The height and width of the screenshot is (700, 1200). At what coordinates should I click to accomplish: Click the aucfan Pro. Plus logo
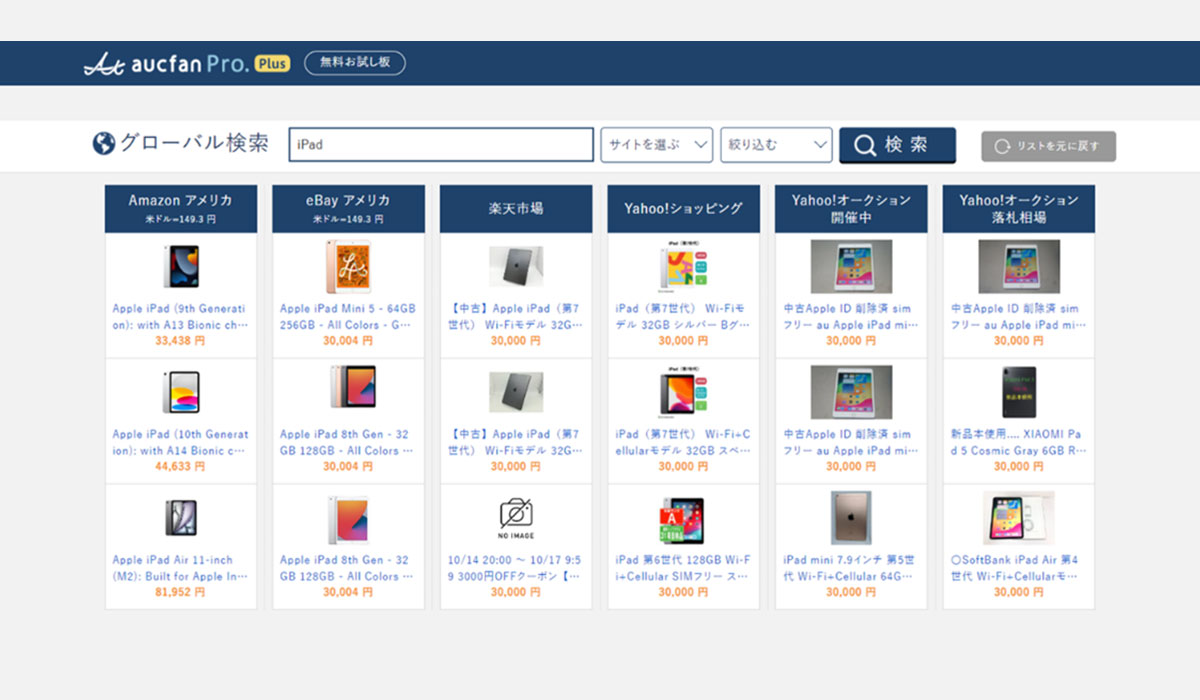[x=187, y=64]
